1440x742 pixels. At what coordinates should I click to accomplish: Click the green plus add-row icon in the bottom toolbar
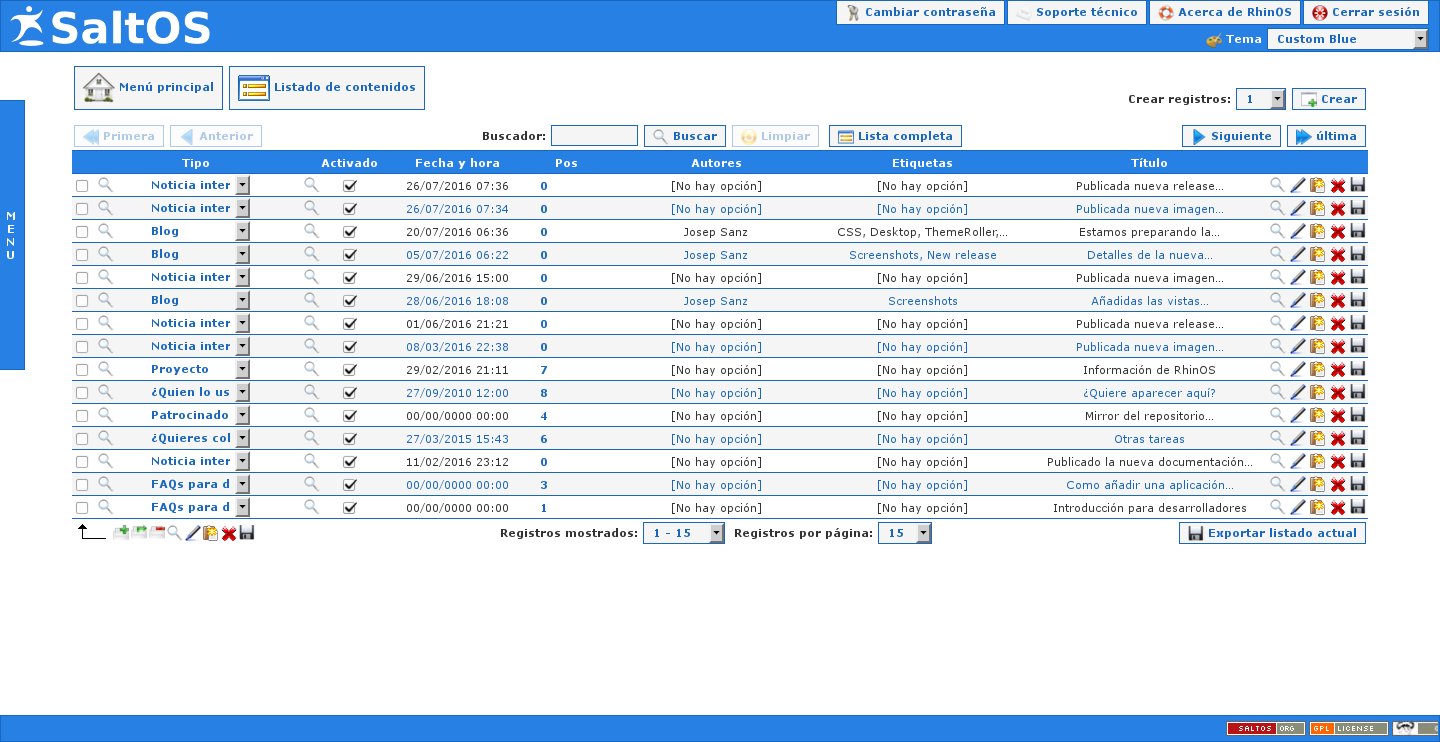[120, 533]
